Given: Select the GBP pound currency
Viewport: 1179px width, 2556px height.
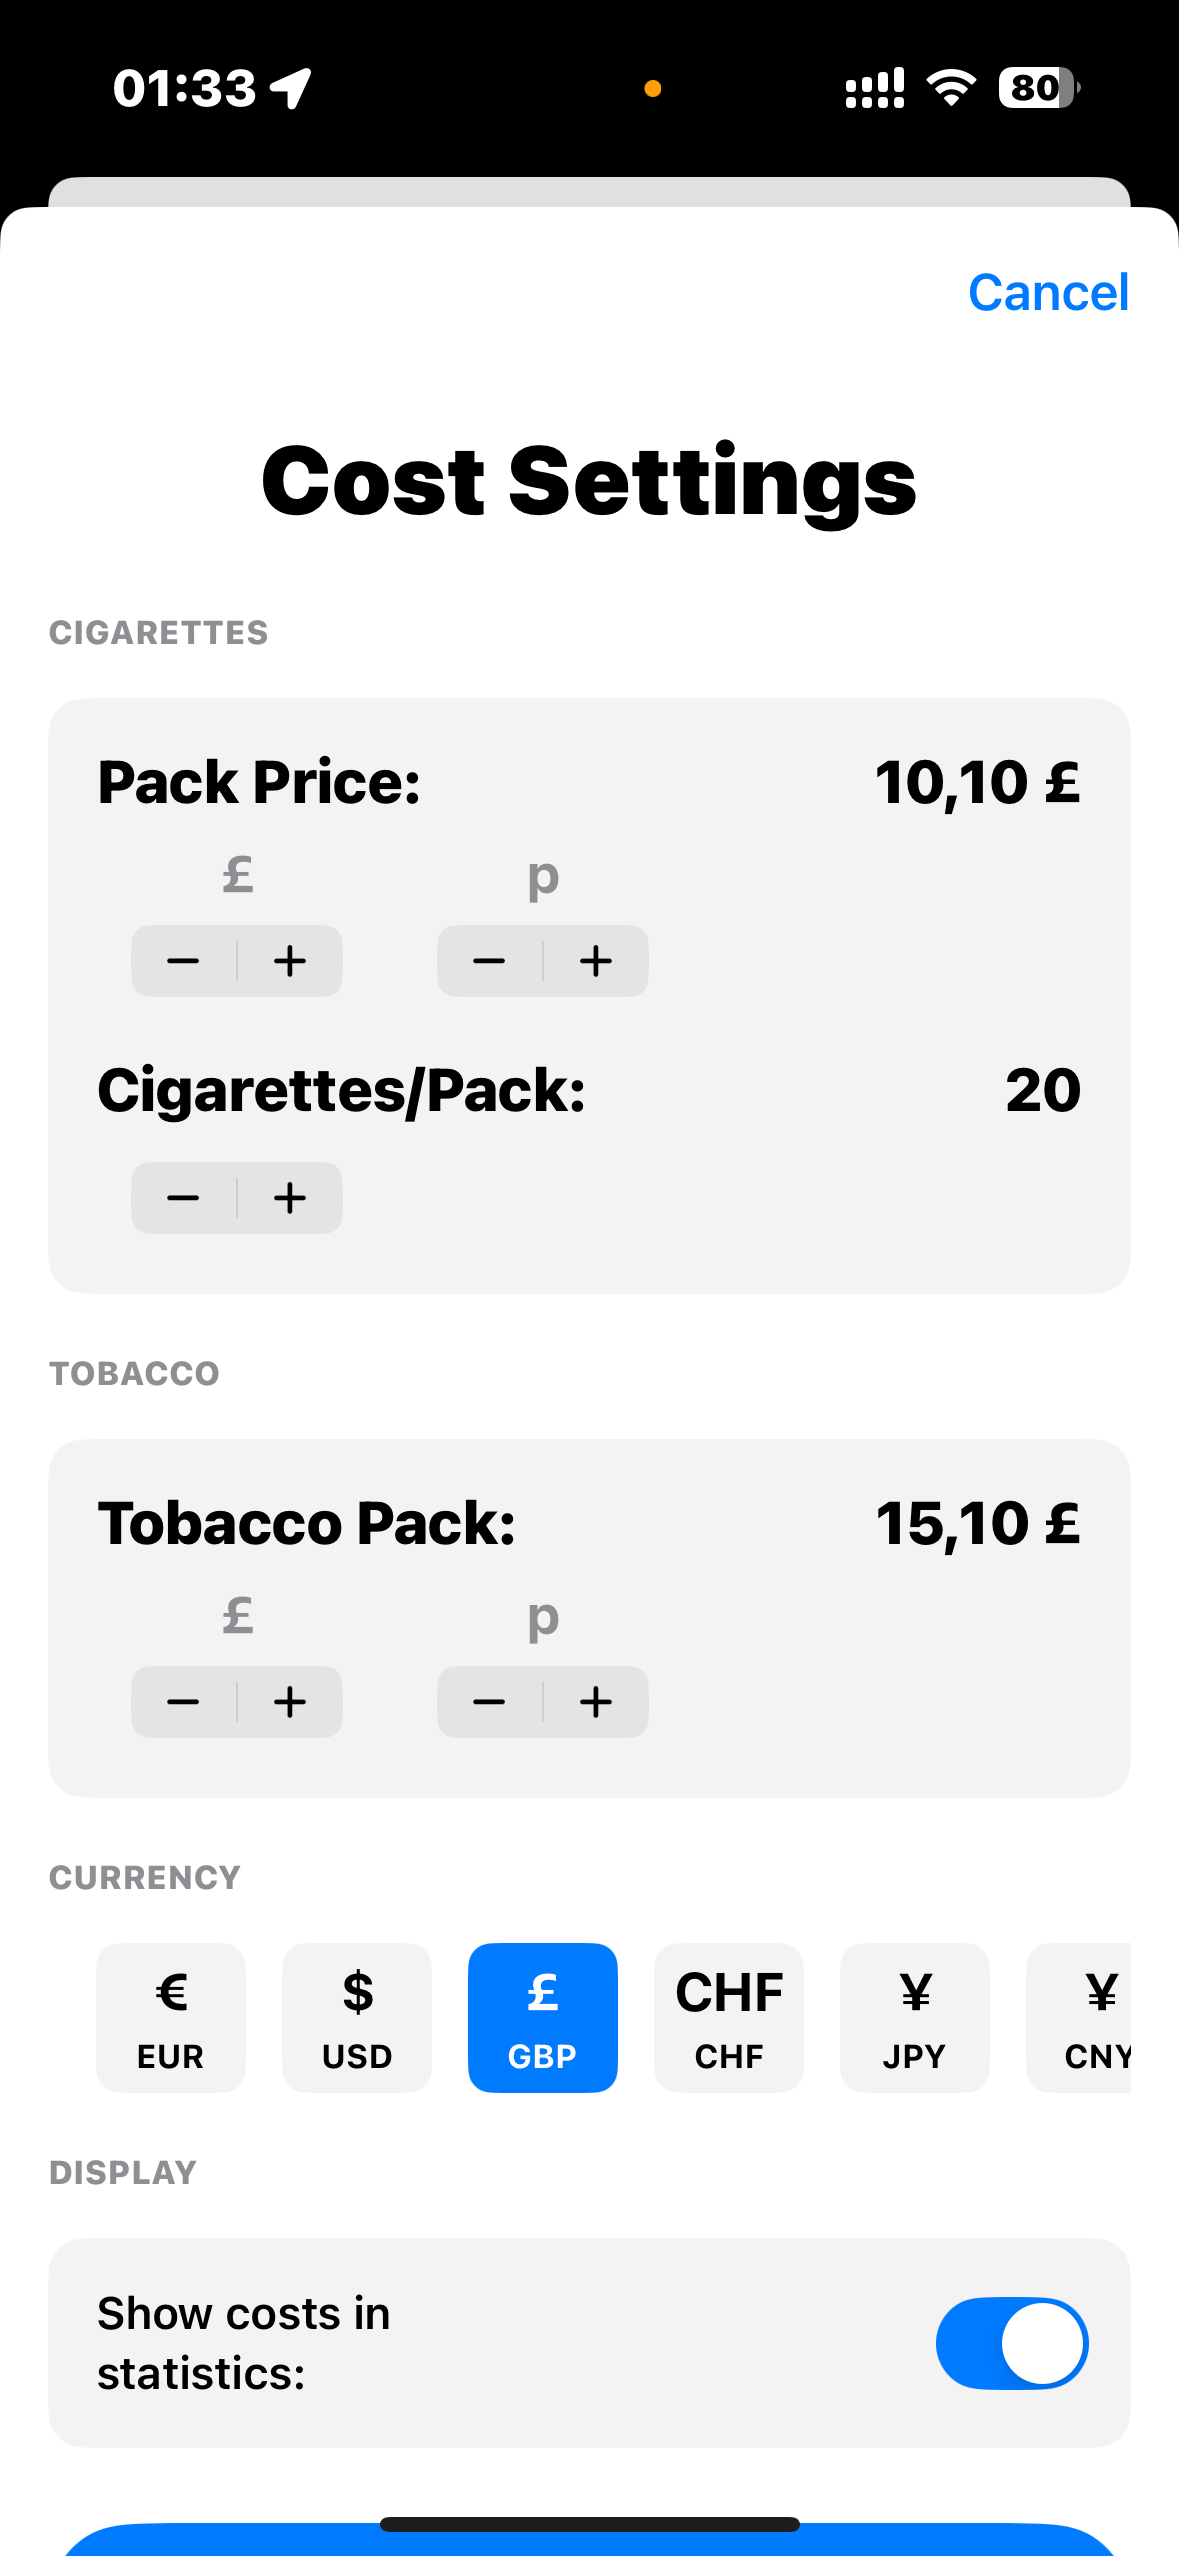Looking at the screenshot, I should (543, 2018).
